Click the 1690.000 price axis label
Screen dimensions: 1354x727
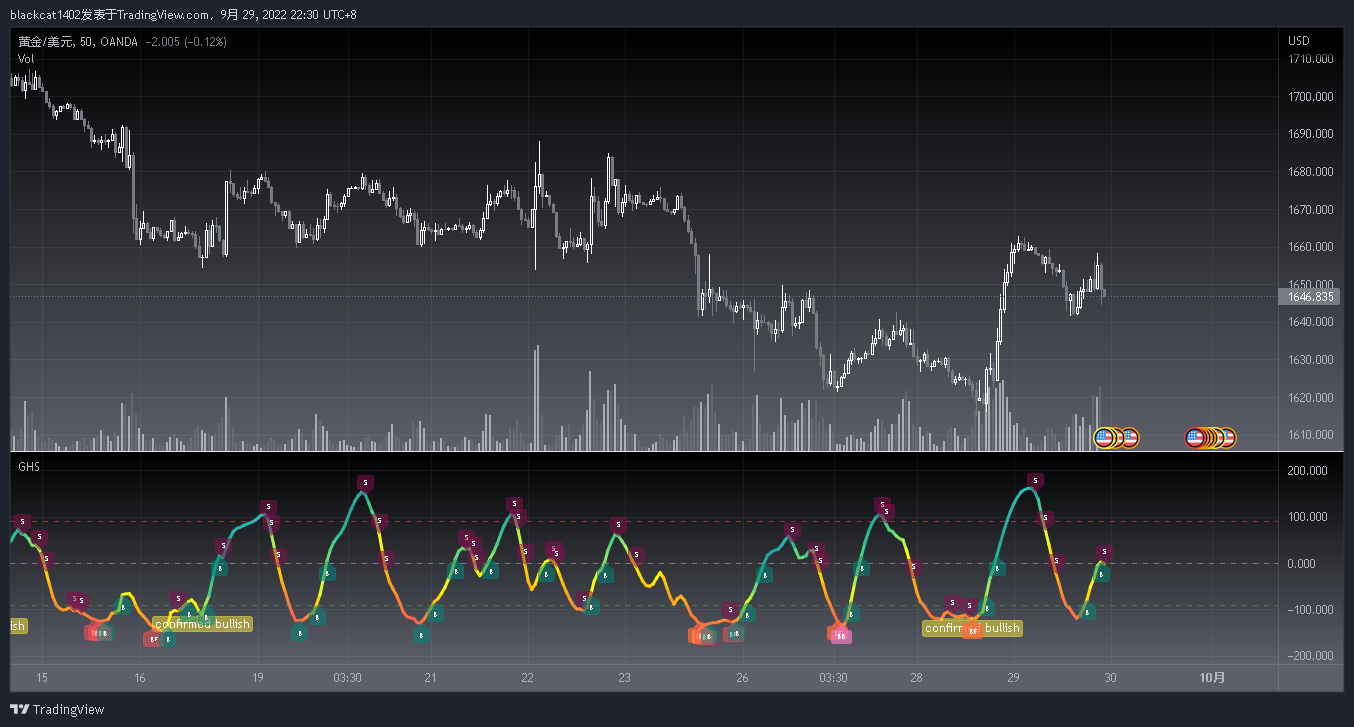[1311, 134]
